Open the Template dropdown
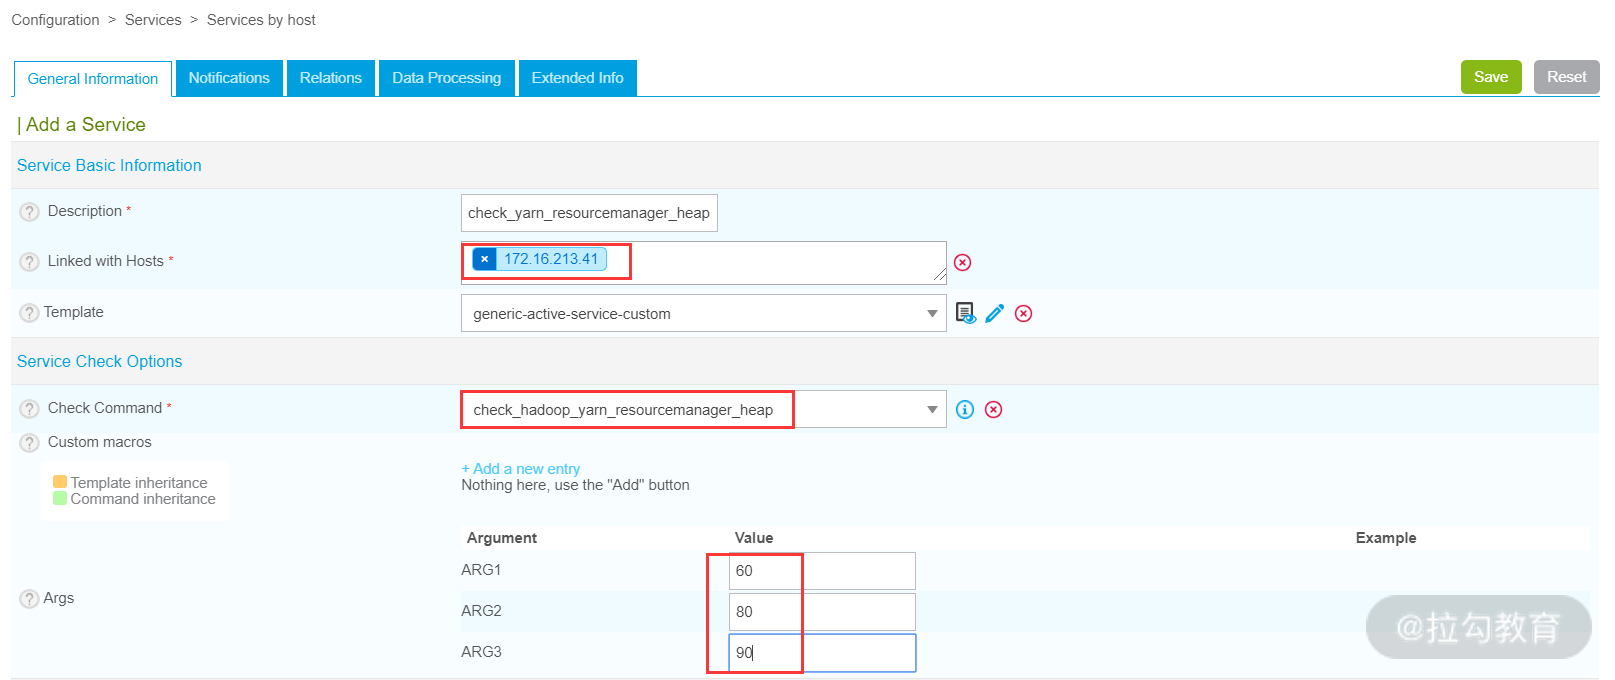 (x=704, y=313)
